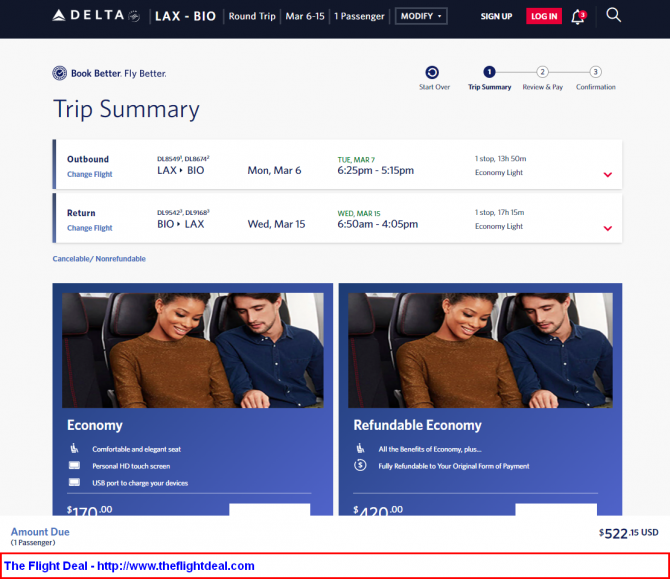Click the Start Over circular arrow icon

click(432, 72)
